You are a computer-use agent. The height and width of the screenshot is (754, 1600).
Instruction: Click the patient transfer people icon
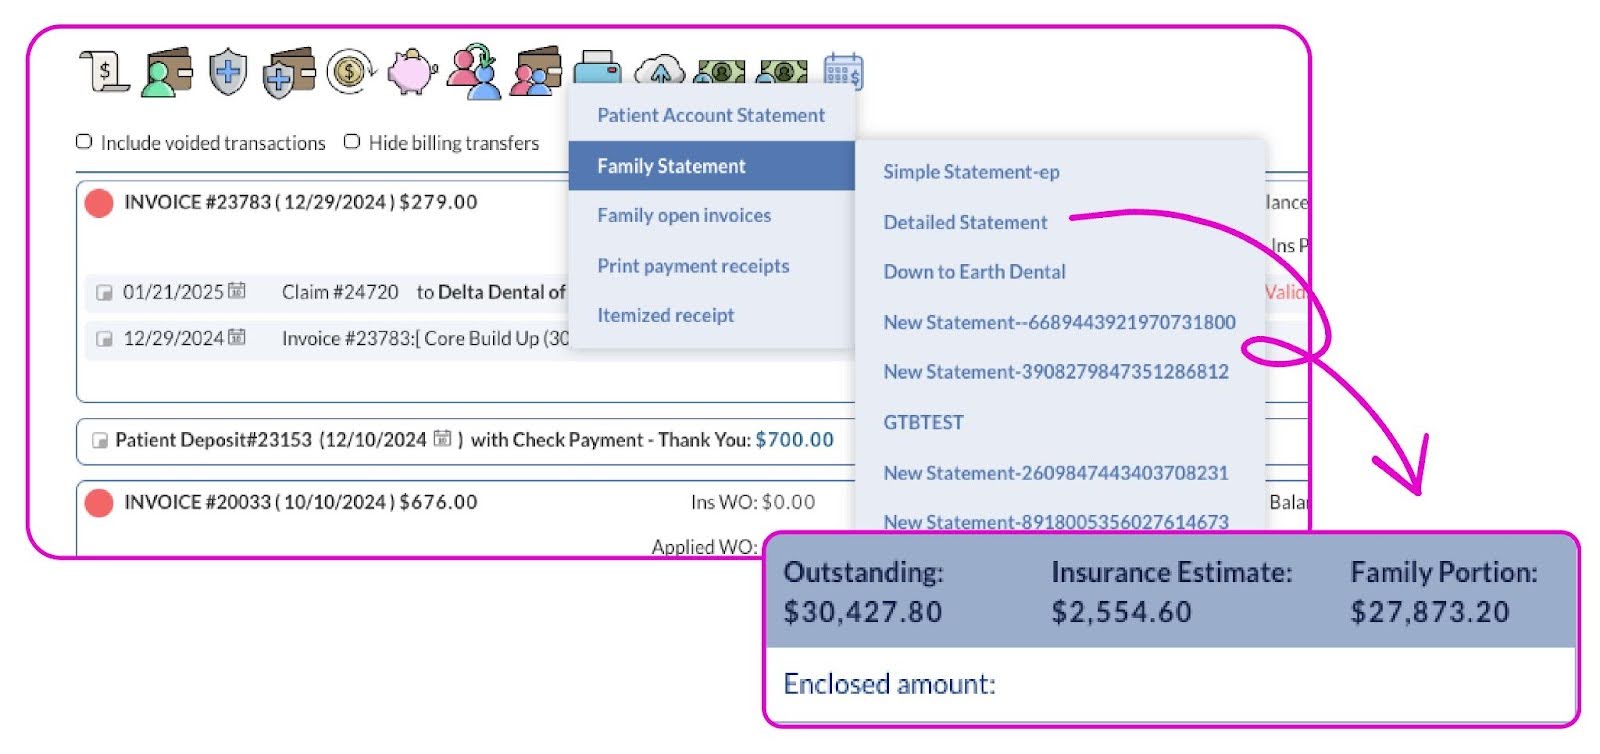[x=473, y=72]
